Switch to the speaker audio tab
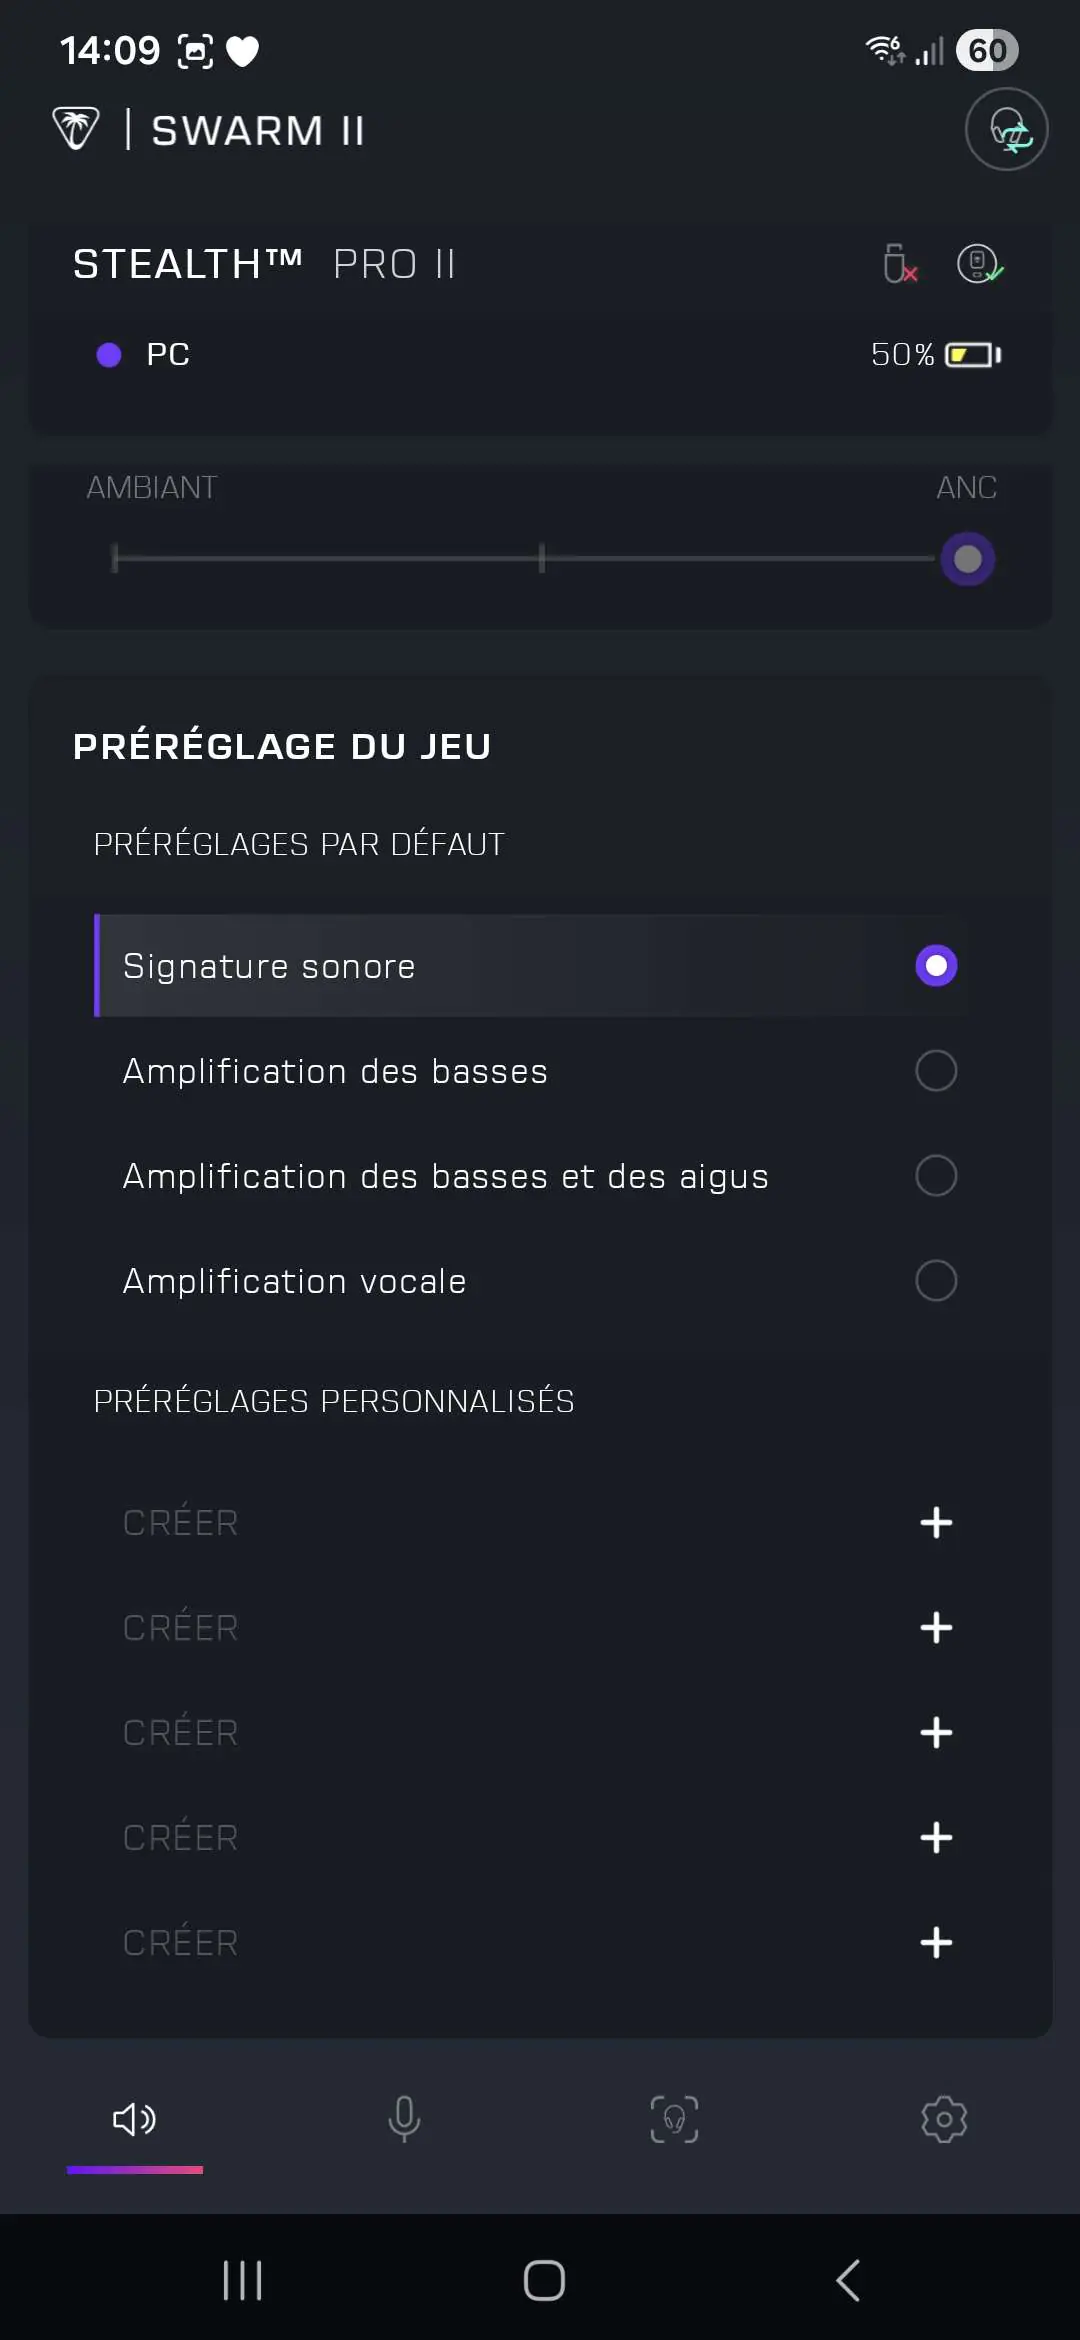This screenshot has width=1080, height=2340. tap(134, 2118)
